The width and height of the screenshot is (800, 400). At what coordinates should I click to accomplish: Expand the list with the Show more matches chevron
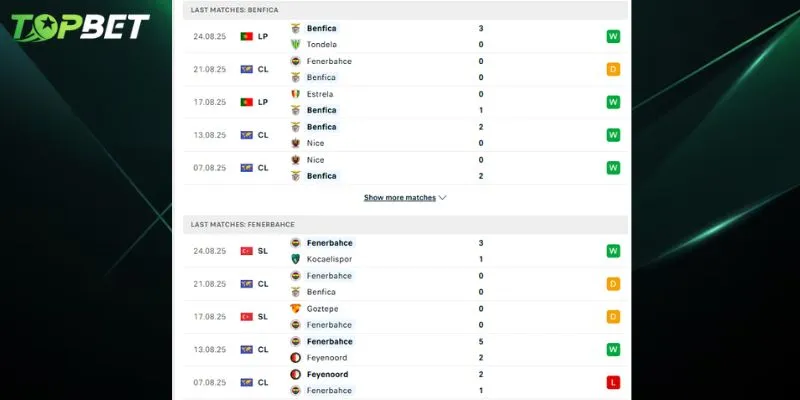[x=443, y=198]
